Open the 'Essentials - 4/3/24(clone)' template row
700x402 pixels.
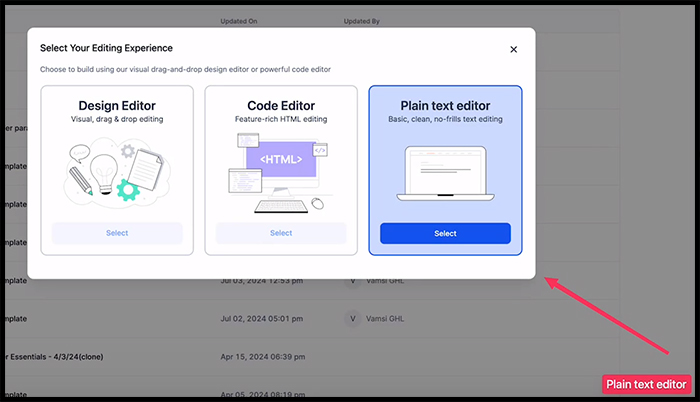(x=54, y=357)
